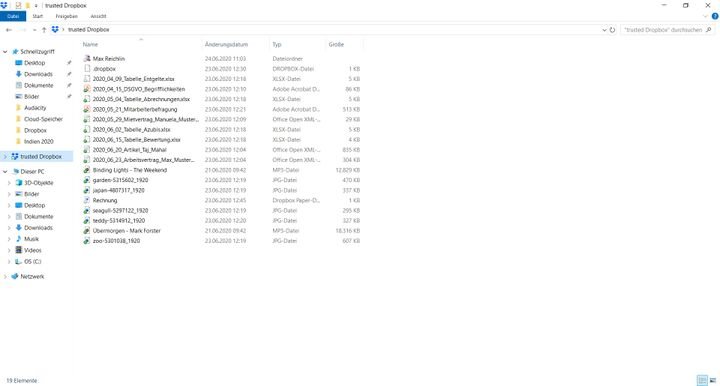Image resolution: width=720 pixels, height=386 pixels.
Task: Expand 3D-Objekte under Dieser PC
Action: coord(9,183)
